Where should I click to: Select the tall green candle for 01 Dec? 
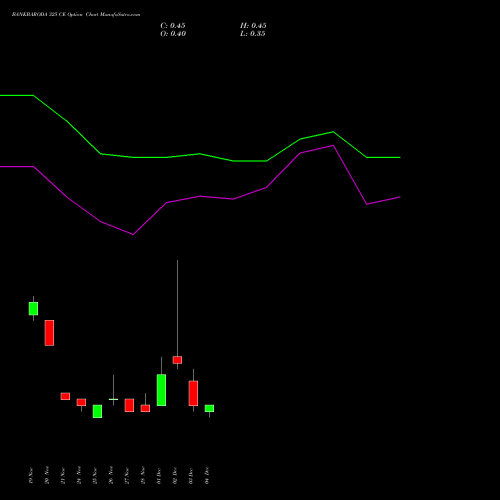pyautogui.click(x=161, y=390)
